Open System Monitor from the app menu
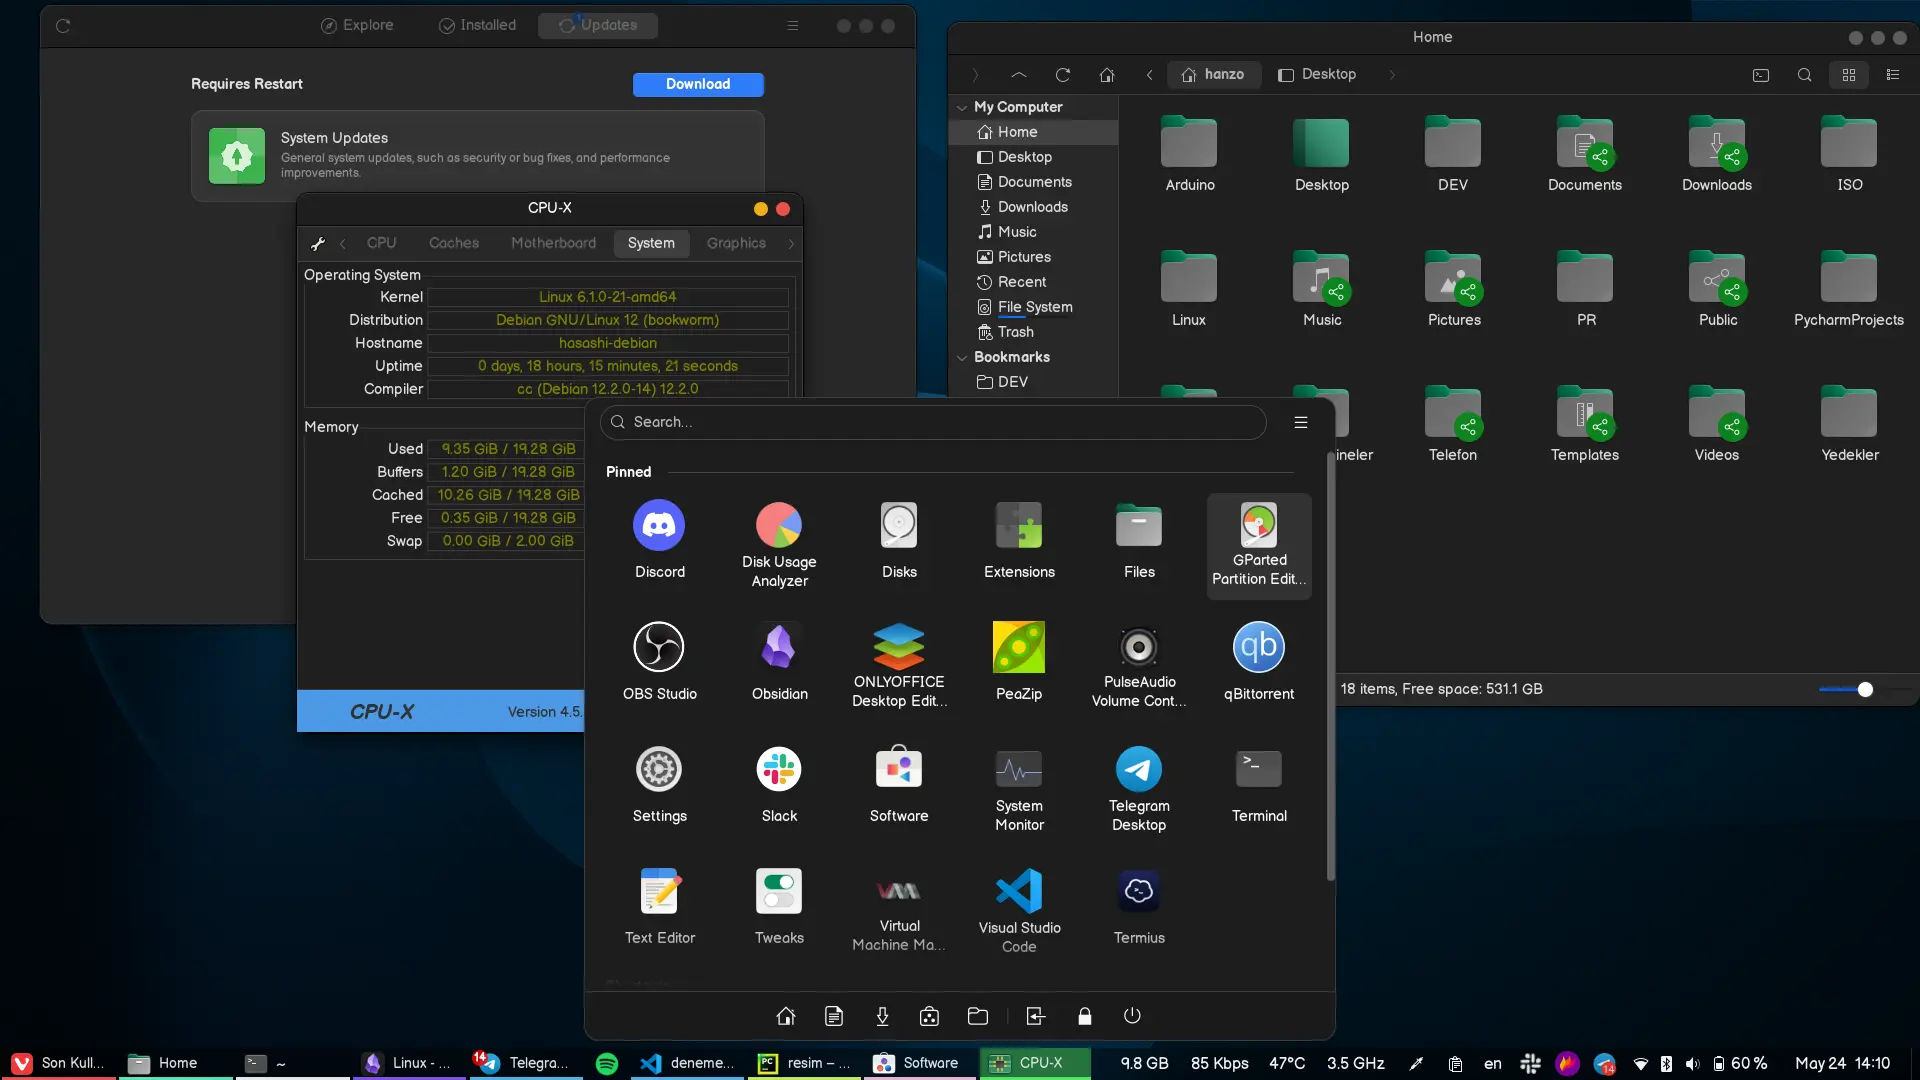The image size is (1920, 1080). point(1019,789)
